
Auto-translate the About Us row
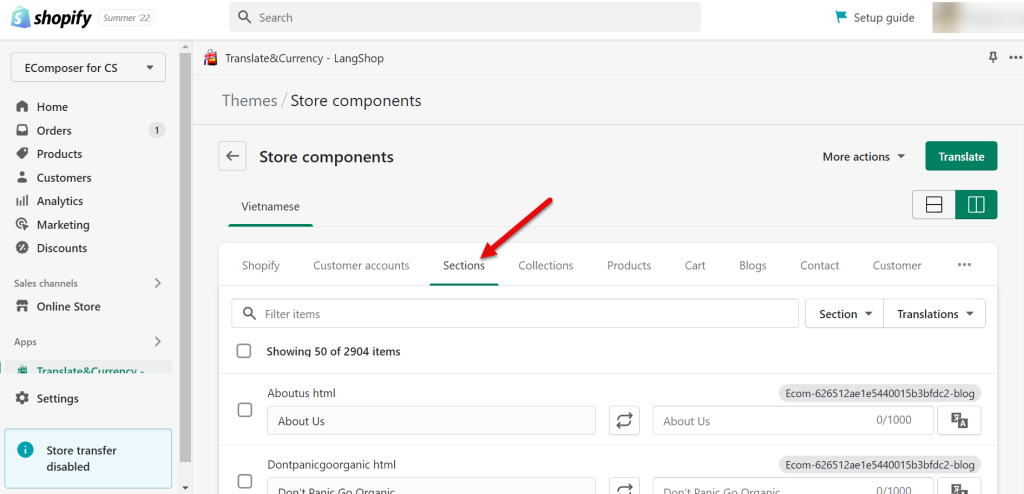(x=959, y=420)
